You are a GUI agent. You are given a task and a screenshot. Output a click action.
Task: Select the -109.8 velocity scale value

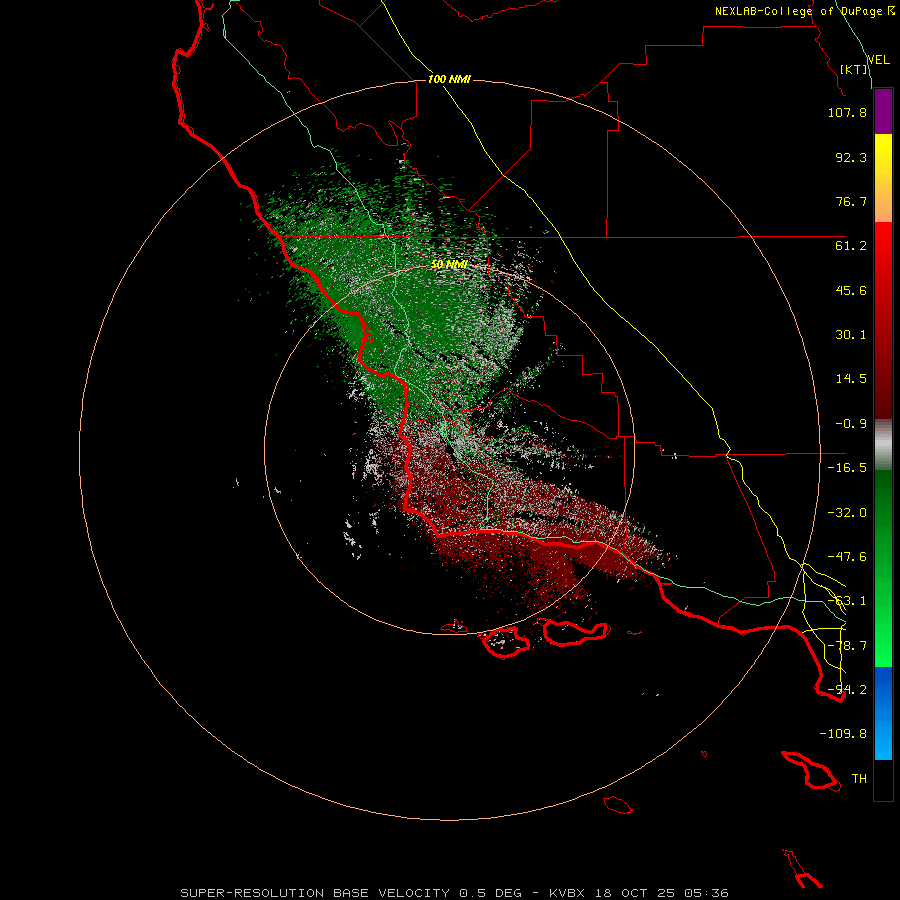[x=843, y=734]
